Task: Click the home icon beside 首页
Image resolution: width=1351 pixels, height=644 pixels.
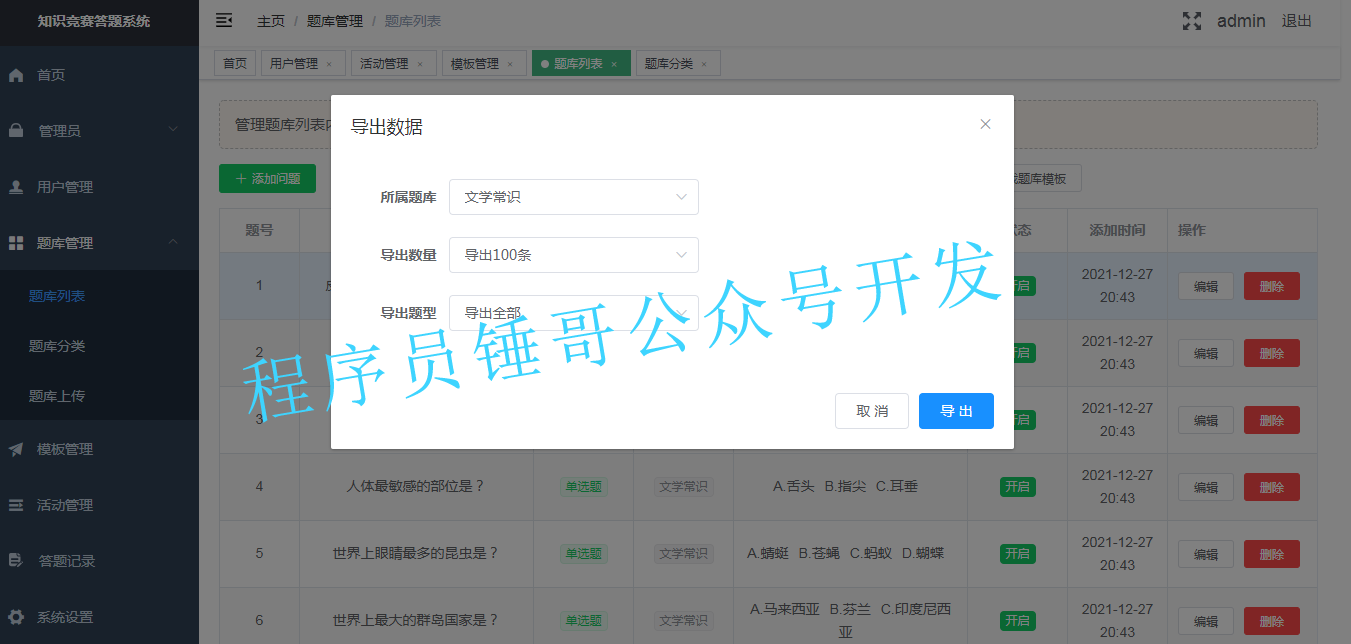Action: [16, 75]
